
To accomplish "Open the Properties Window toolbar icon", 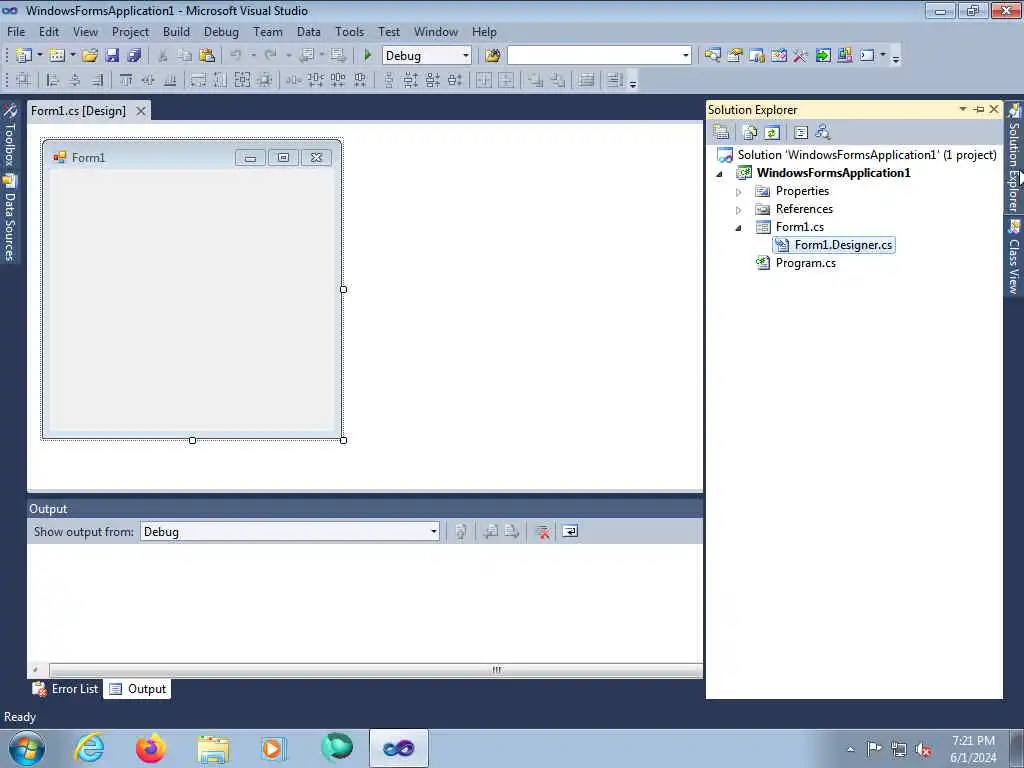I will point(735,56).
